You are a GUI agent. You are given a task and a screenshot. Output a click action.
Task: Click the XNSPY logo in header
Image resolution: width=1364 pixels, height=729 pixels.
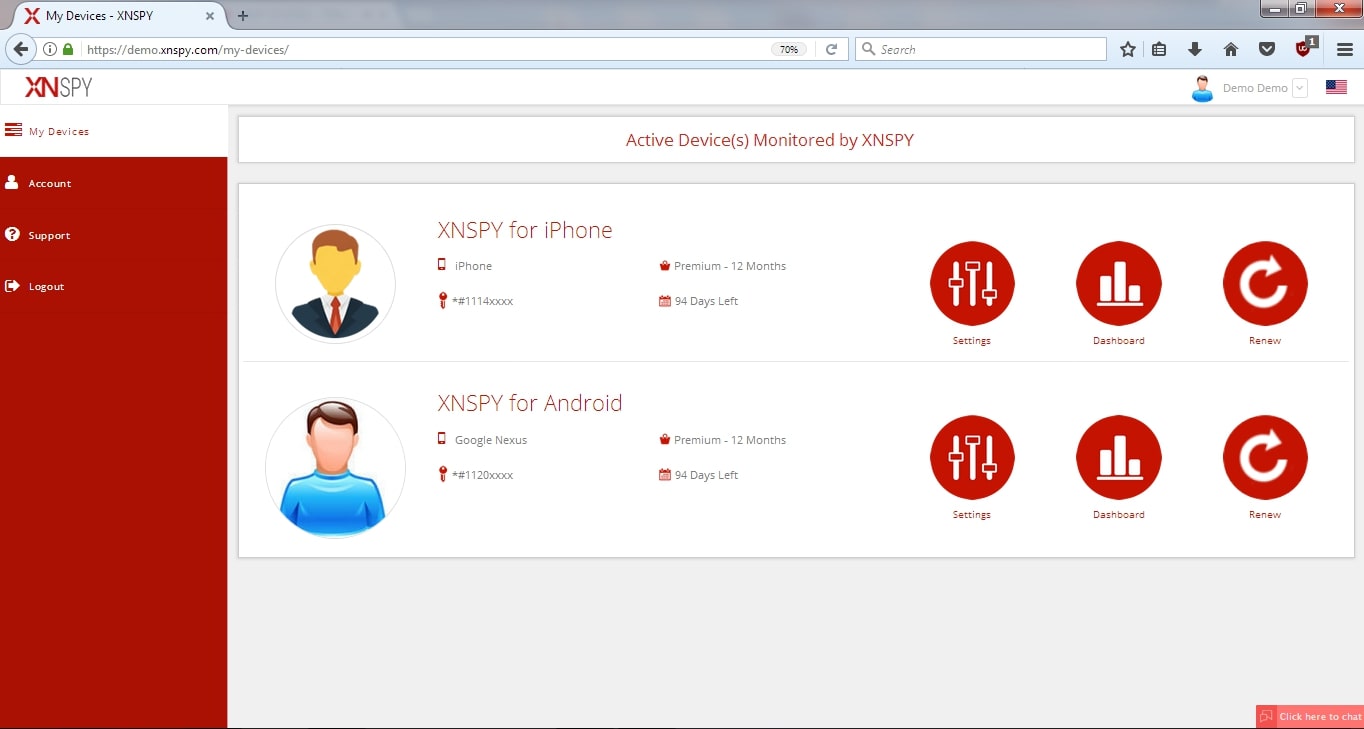click(58, 87)
